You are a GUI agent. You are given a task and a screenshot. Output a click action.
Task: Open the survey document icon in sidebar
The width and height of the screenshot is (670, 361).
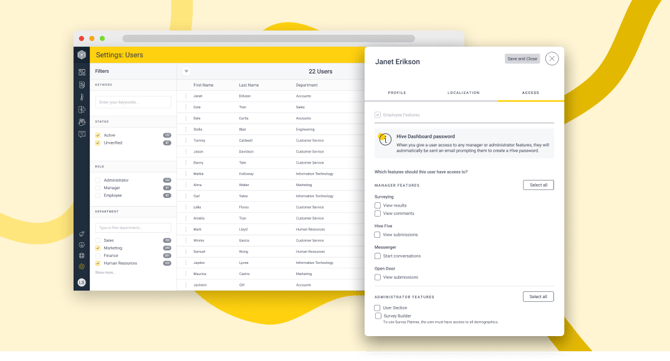[82, 85]
